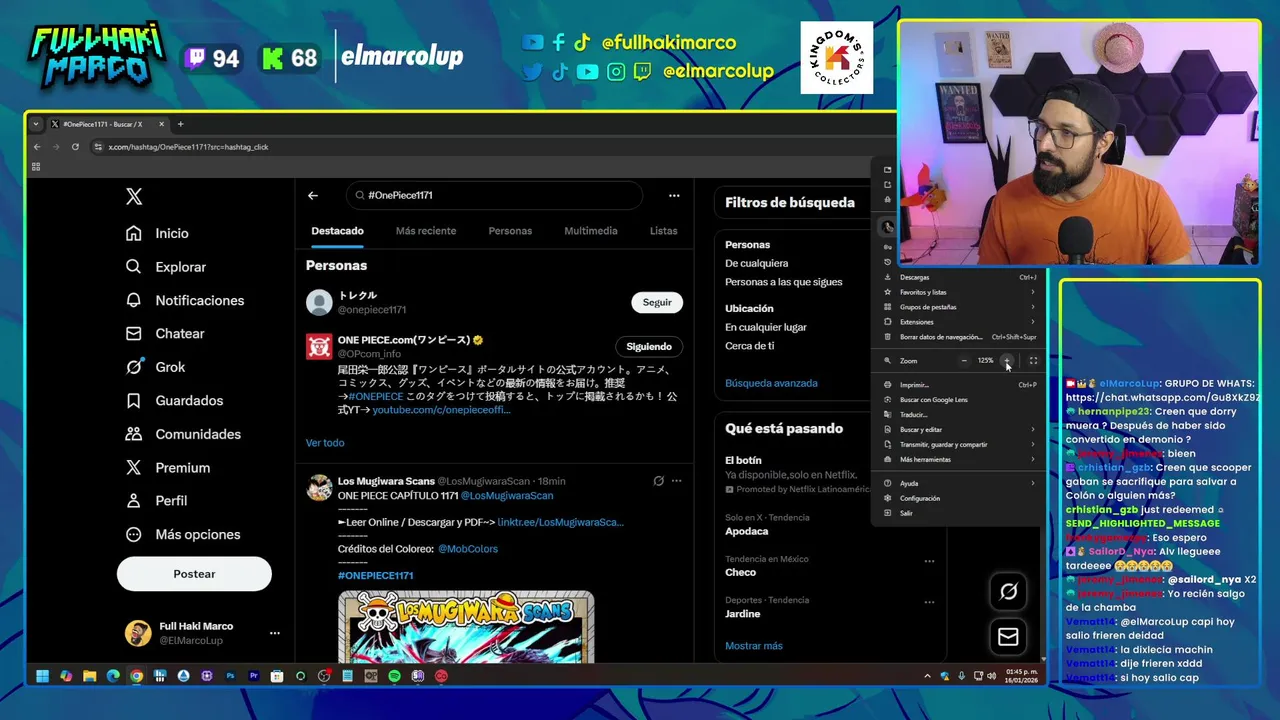Expand Favoritos y listas submenu
Image resolution: width=1280 pixels, height=720 pixels.
[x=960, y=292]
